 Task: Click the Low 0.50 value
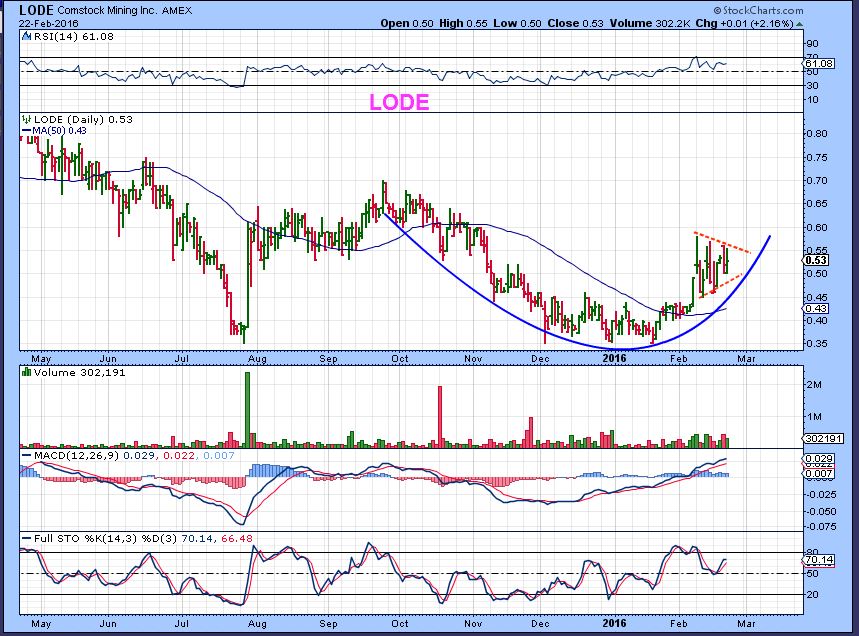[517, 24]
